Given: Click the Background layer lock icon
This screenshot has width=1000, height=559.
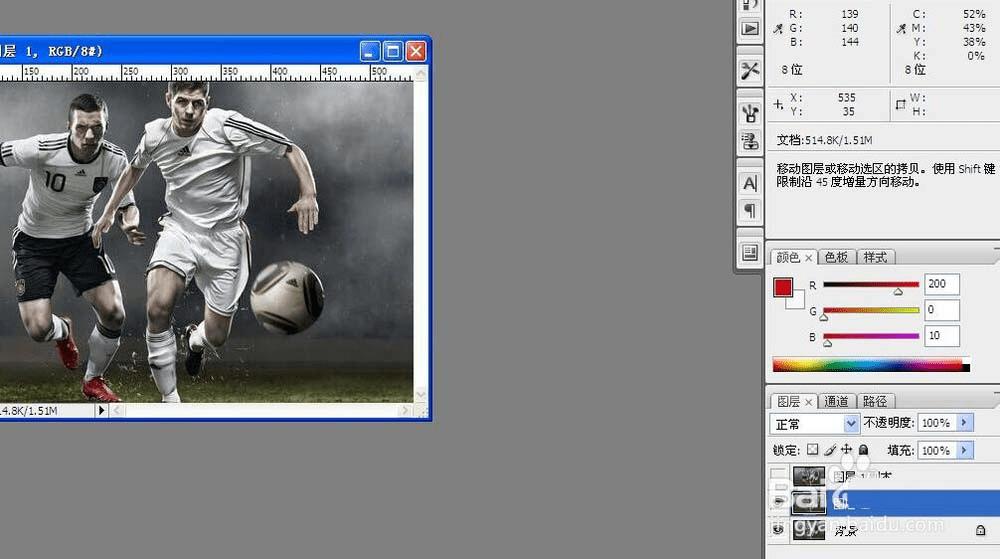Looking at the screenshot, I should 980,530.
